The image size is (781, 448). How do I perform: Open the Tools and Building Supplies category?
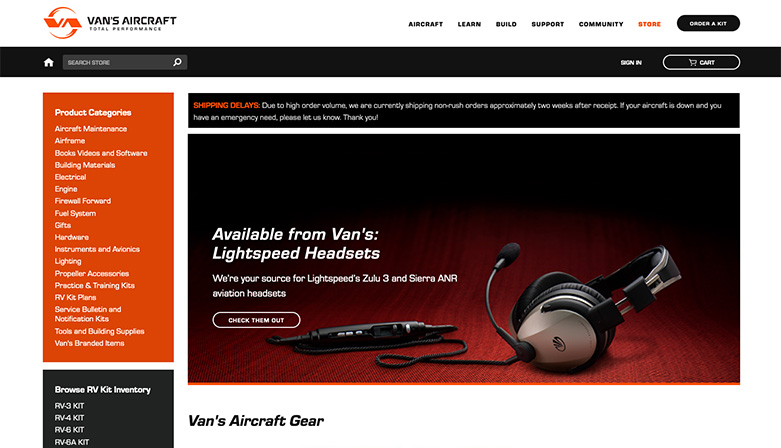point(100,331)
